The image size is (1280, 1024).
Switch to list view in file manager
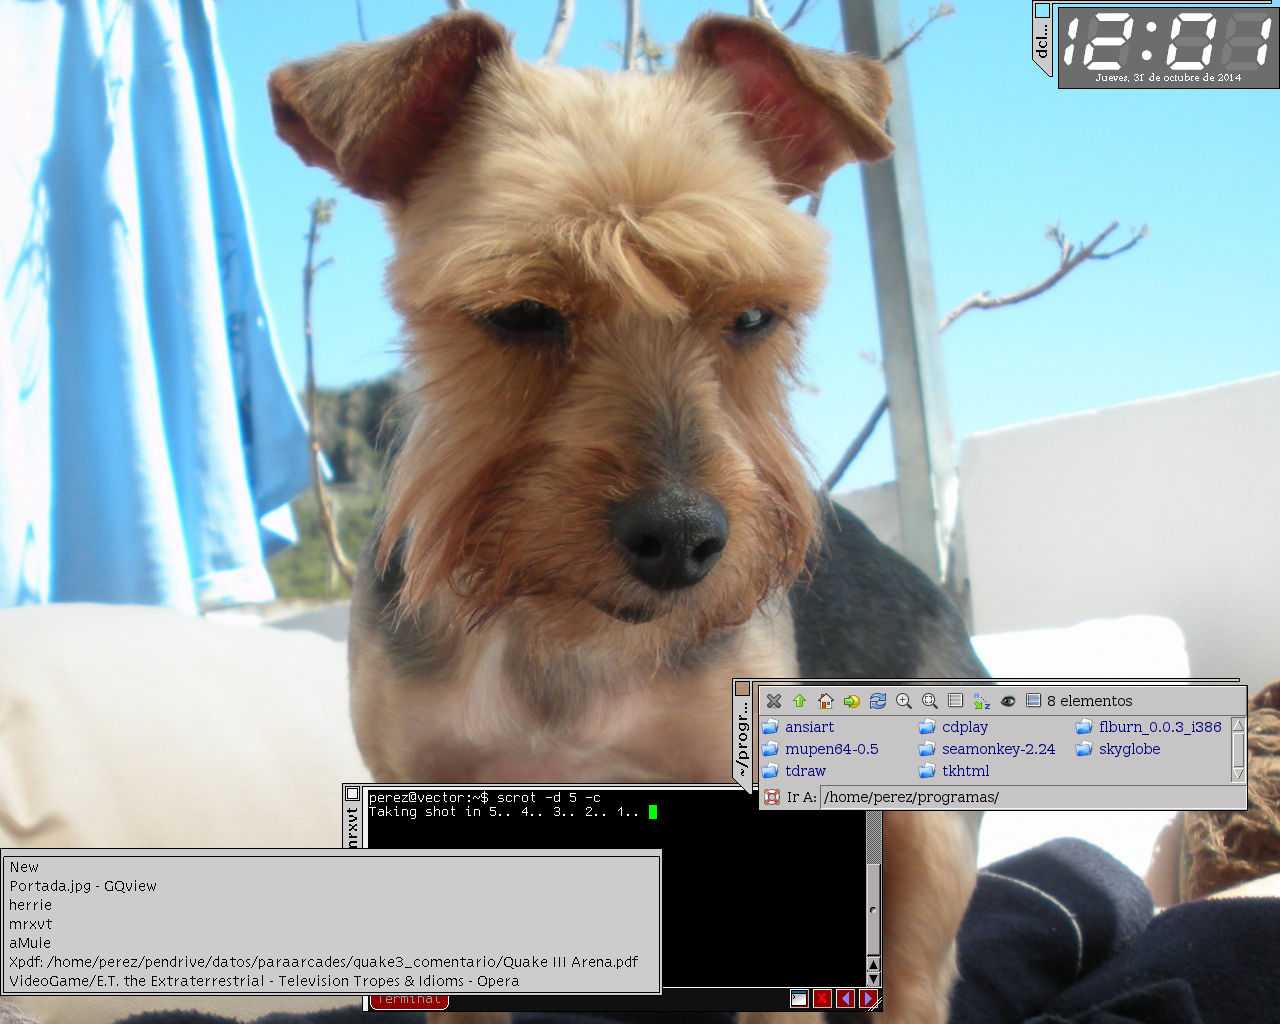click(955, 701)
